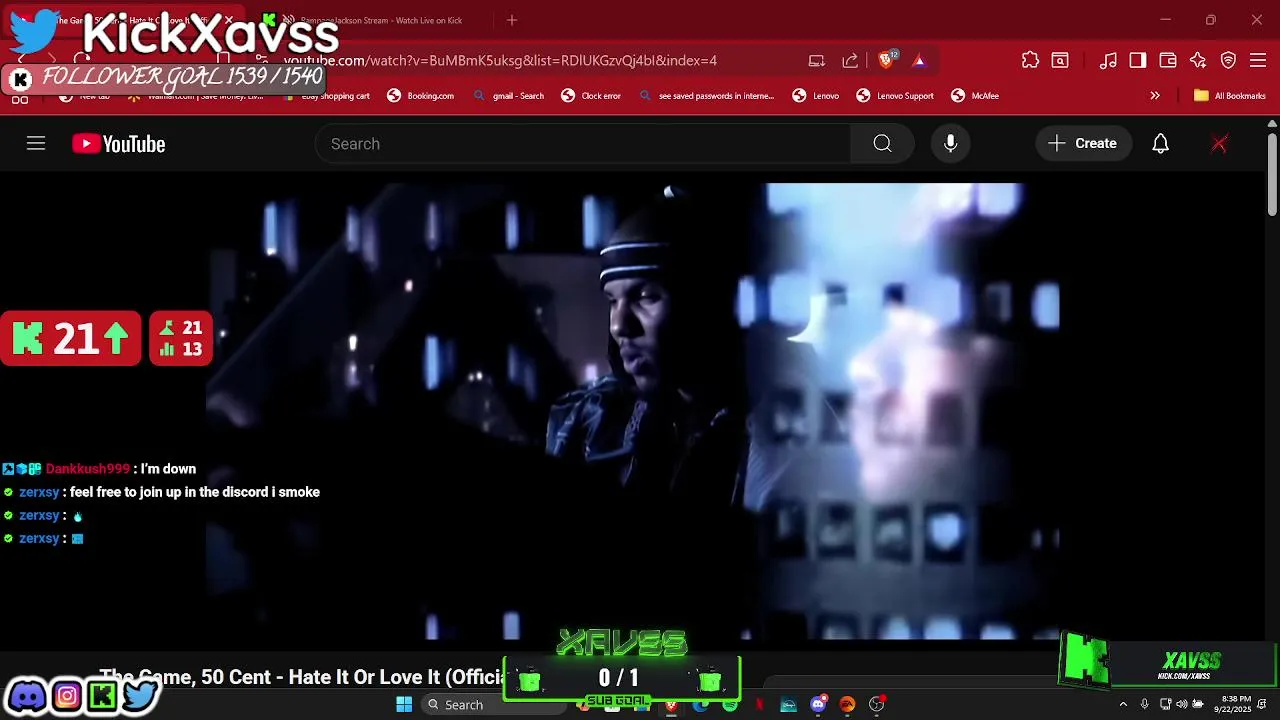1280x720 pixels.
Task: Open Discord from the taskbar
Action: [818, 705]
